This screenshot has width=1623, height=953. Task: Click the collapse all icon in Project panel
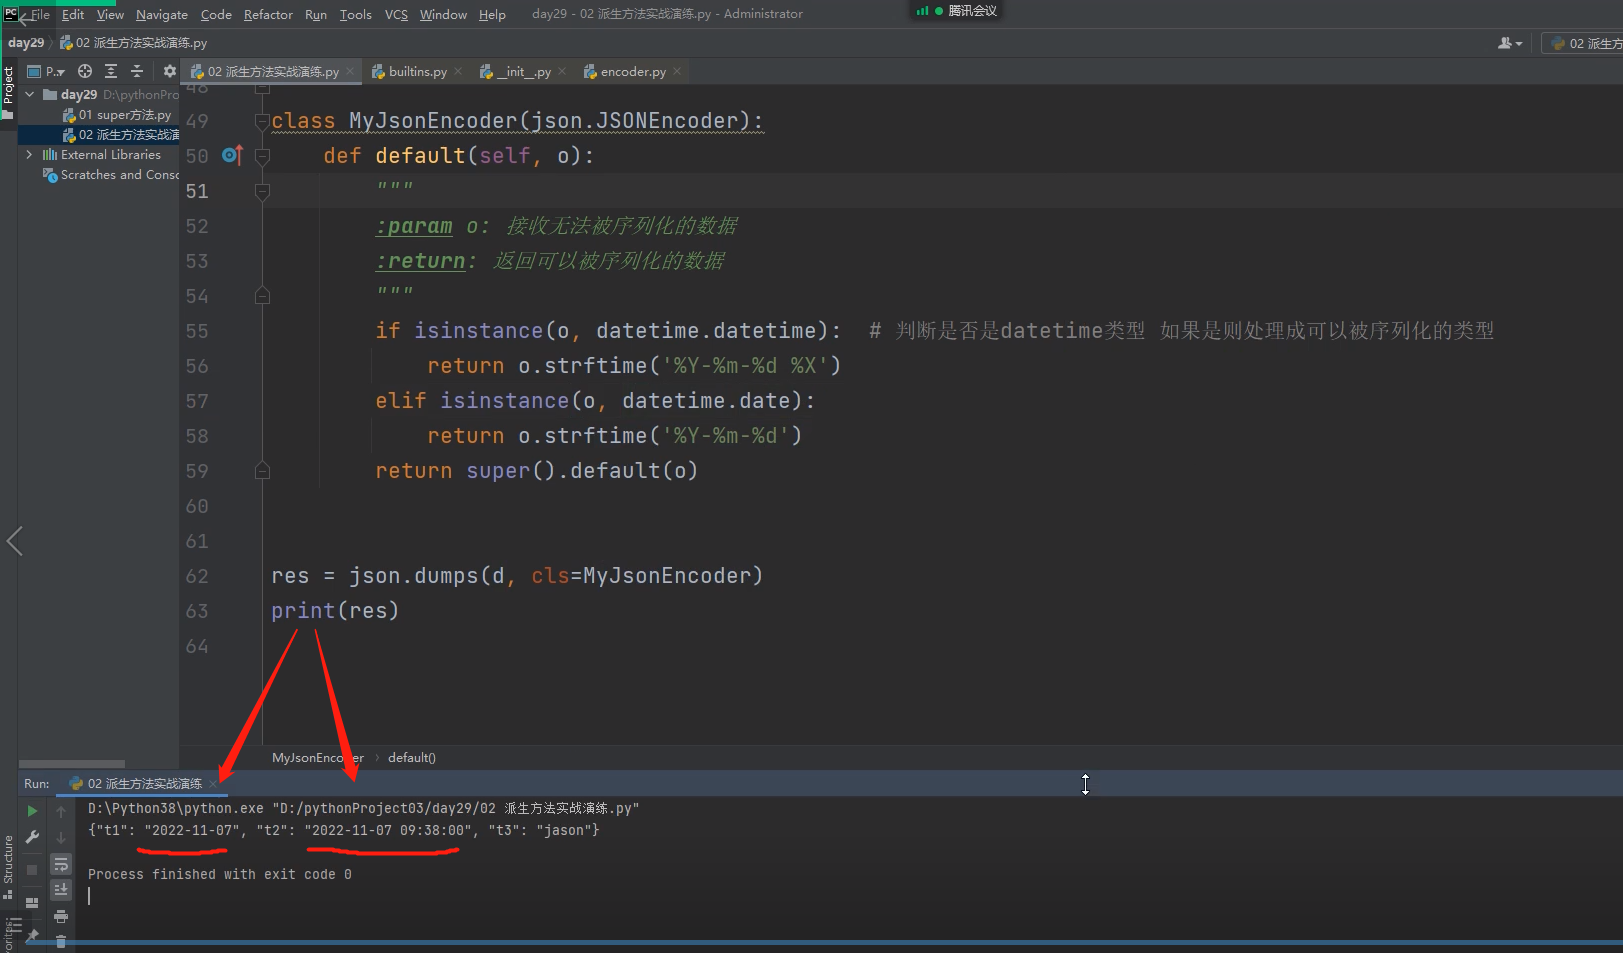coord(137,71)
